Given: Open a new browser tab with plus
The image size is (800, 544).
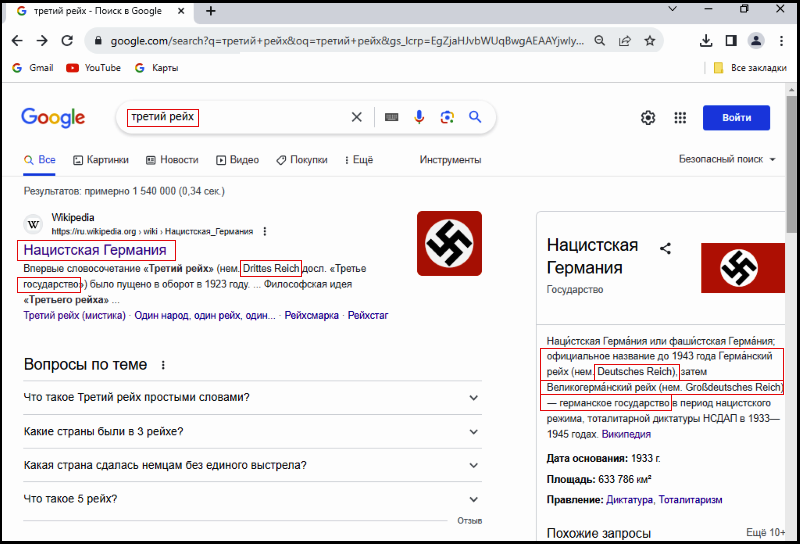Looking at the screenshot, I should 211,11.
